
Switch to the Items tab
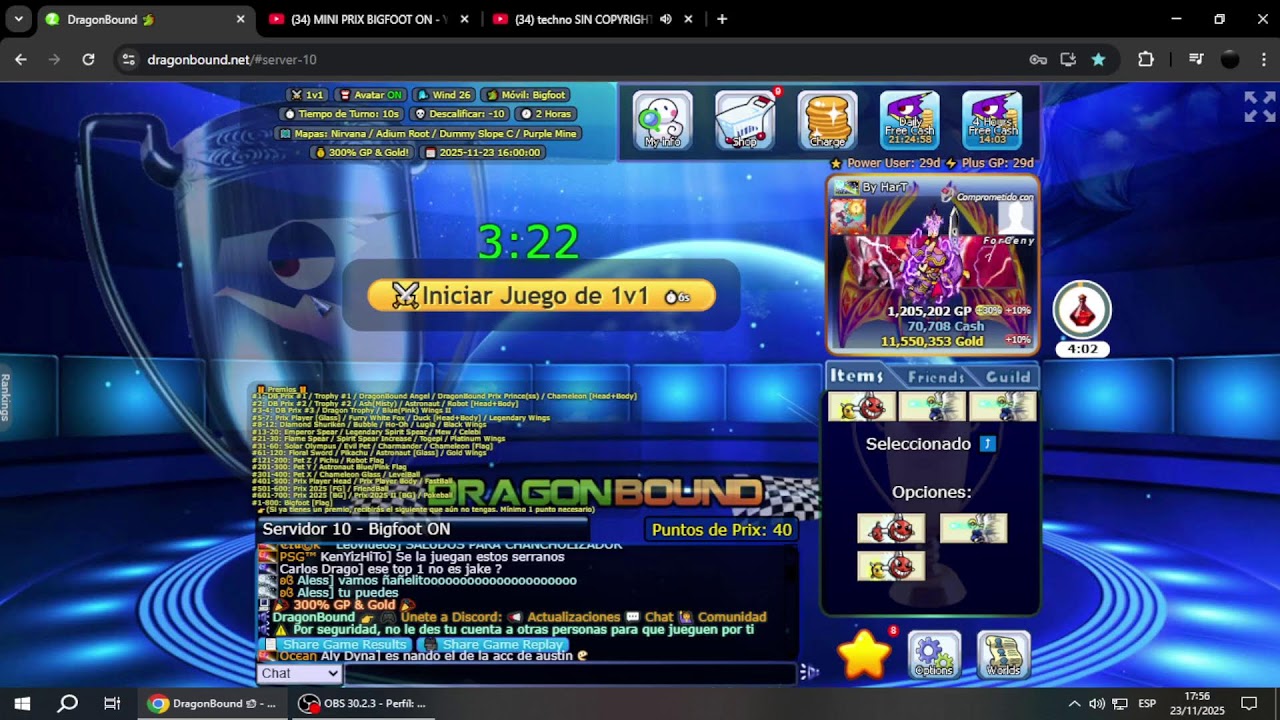(x=858, y=376)
